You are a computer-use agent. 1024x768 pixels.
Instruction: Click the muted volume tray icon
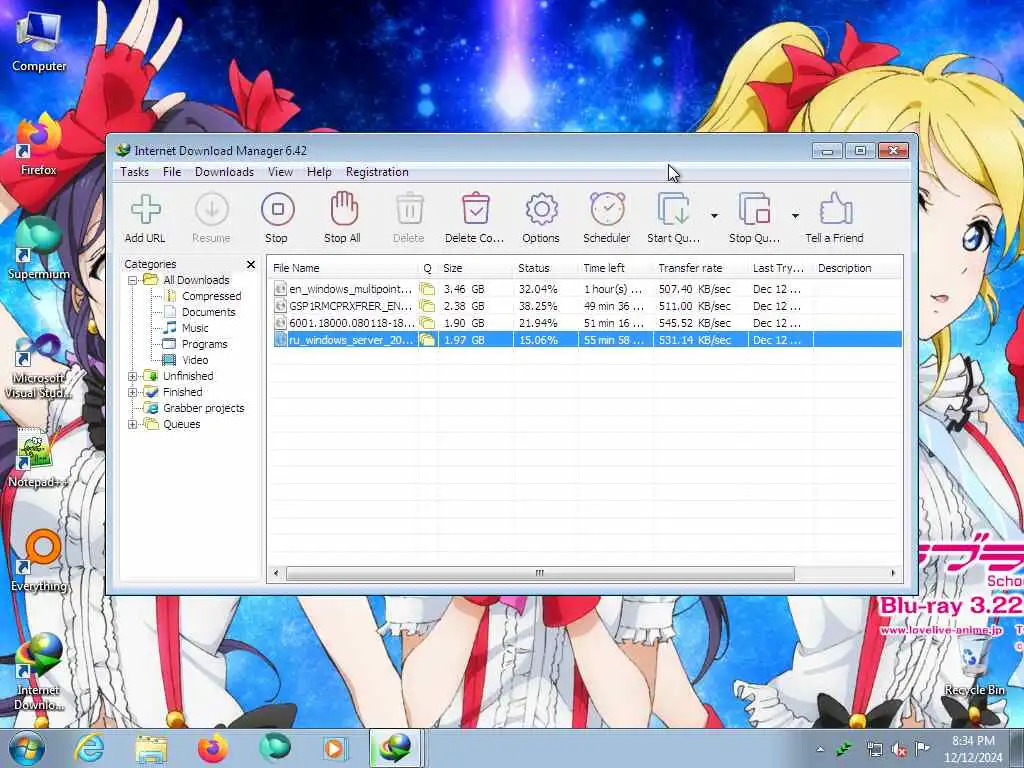[x=899, y=750]
